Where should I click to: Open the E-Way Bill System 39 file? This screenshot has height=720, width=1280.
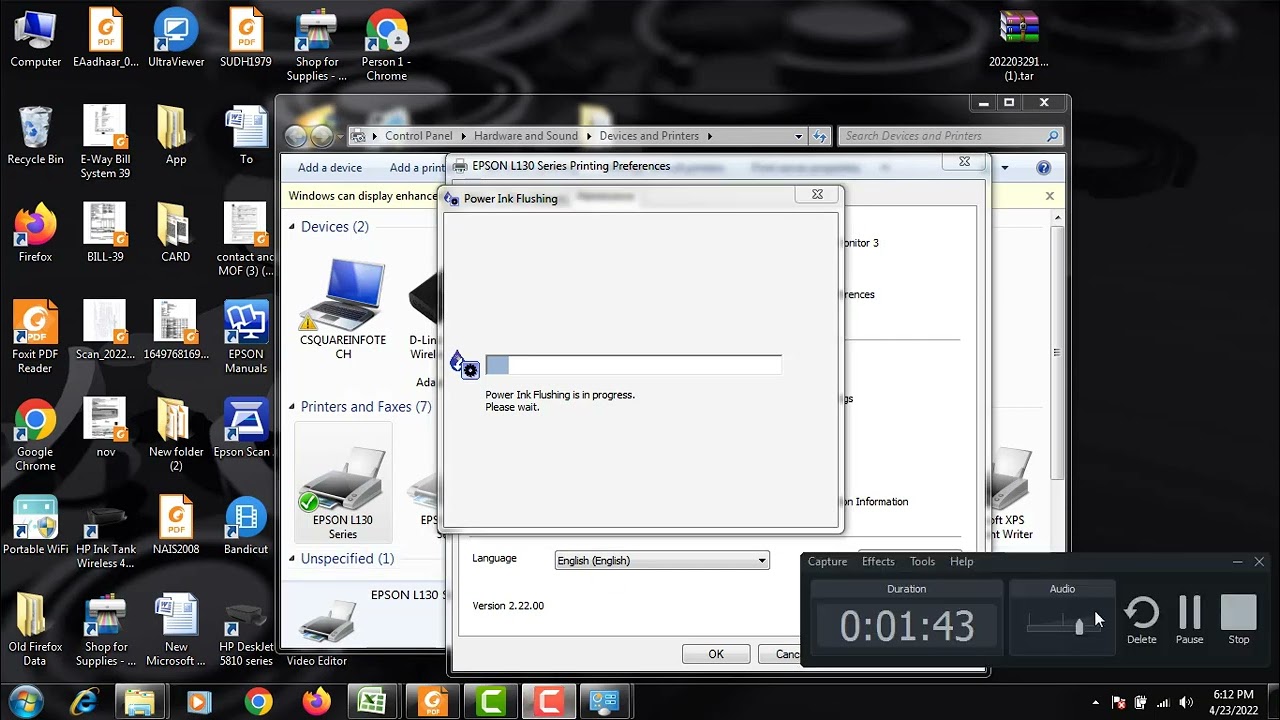pyautogui.click(x=105, y=142)
